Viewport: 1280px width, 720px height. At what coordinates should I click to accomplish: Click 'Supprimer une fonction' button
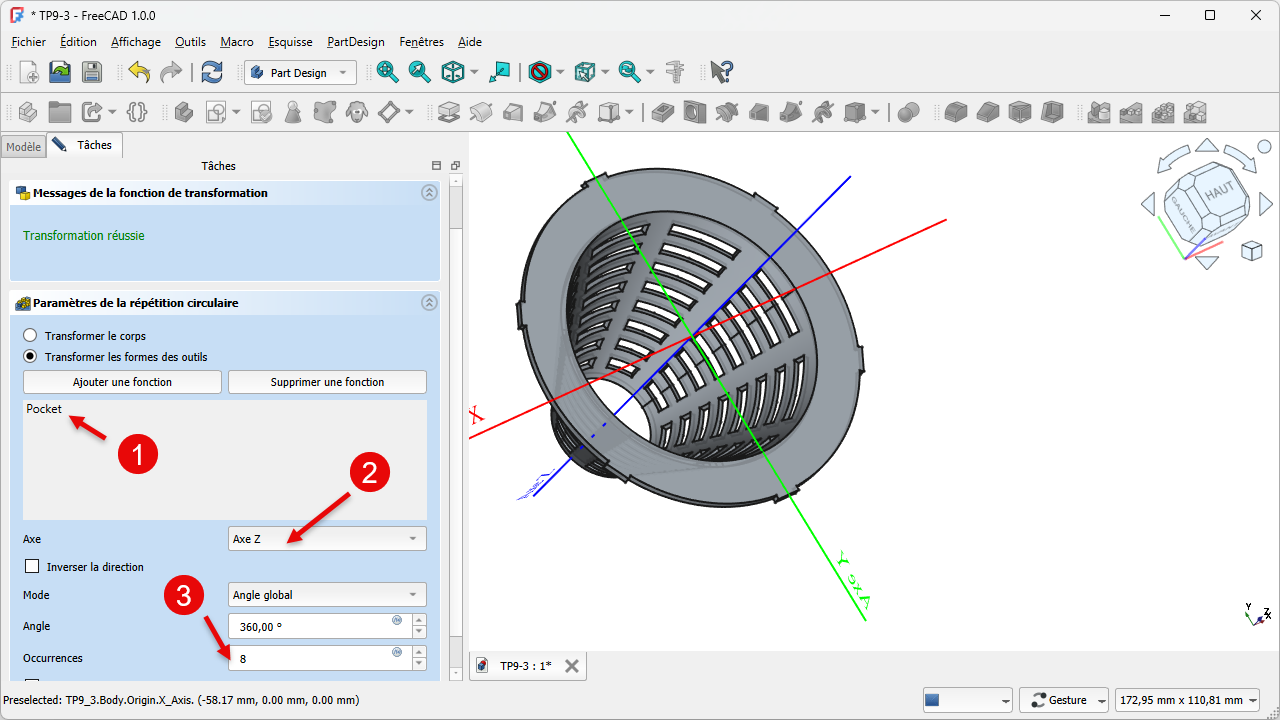point(327,382)
